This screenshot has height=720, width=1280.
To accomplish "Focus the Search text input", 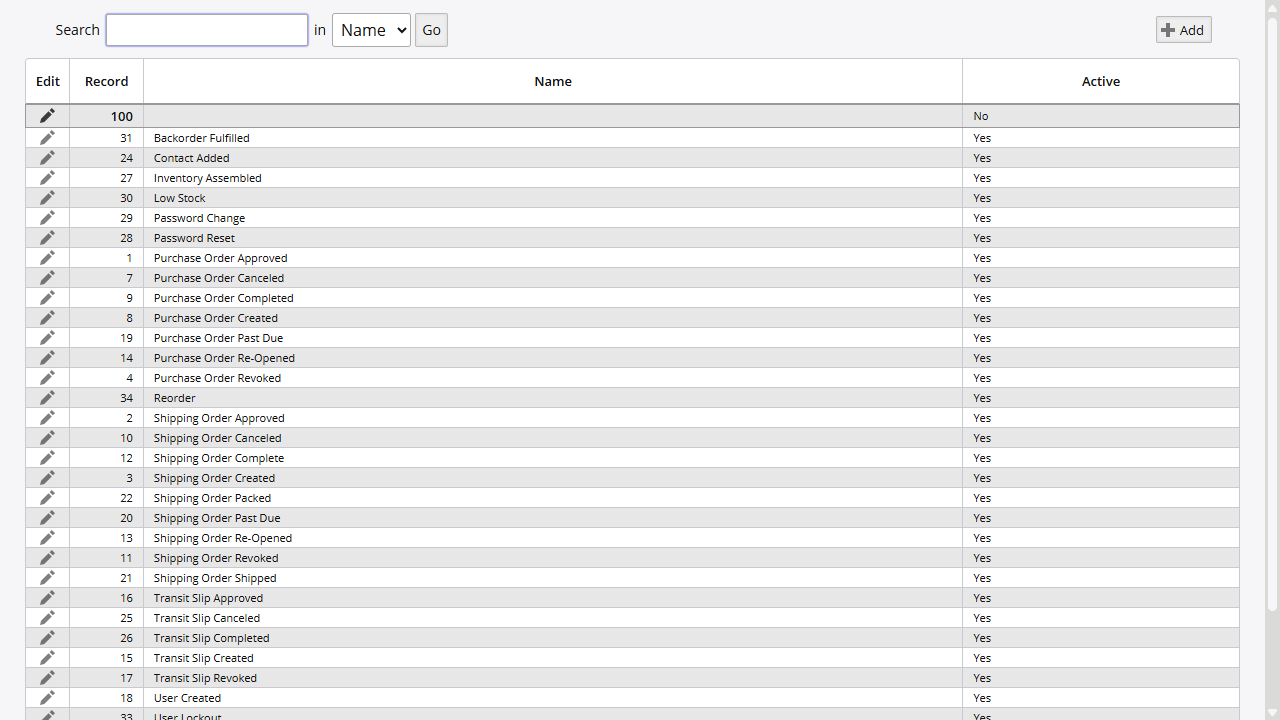I will (x=207, y=30).
